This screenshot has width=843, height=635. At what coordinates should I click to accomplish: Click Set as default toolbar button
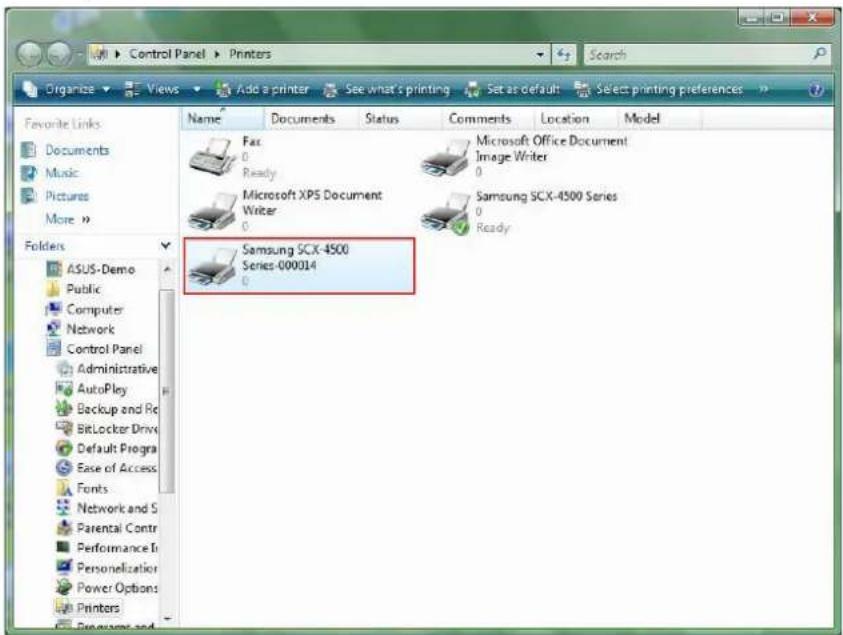(513, 89)
